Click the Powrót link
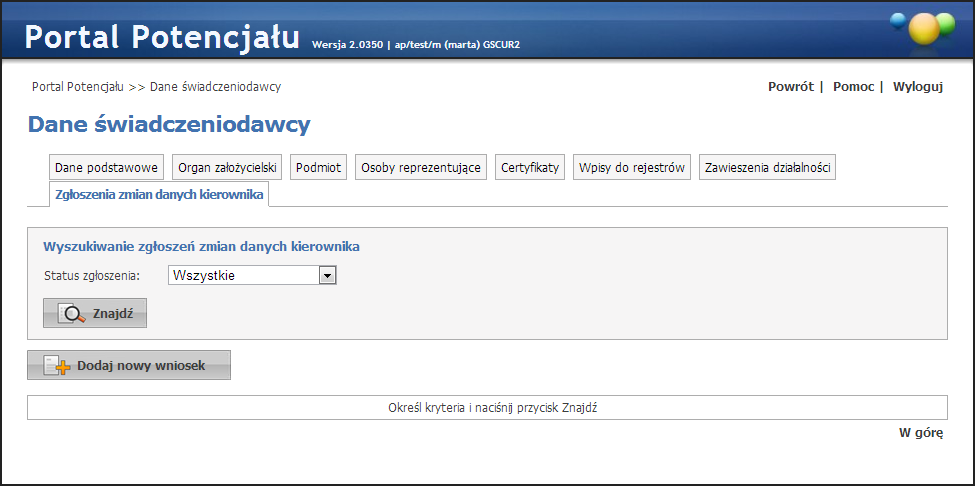Viewport: 975px width, 486px height. click(x=790, y=87)
